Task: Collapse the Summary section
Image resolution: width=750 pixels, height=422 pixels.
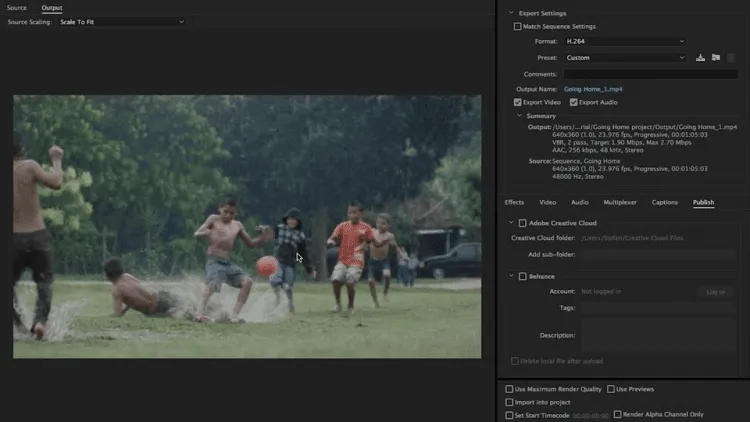Action: tap(518, 116)
